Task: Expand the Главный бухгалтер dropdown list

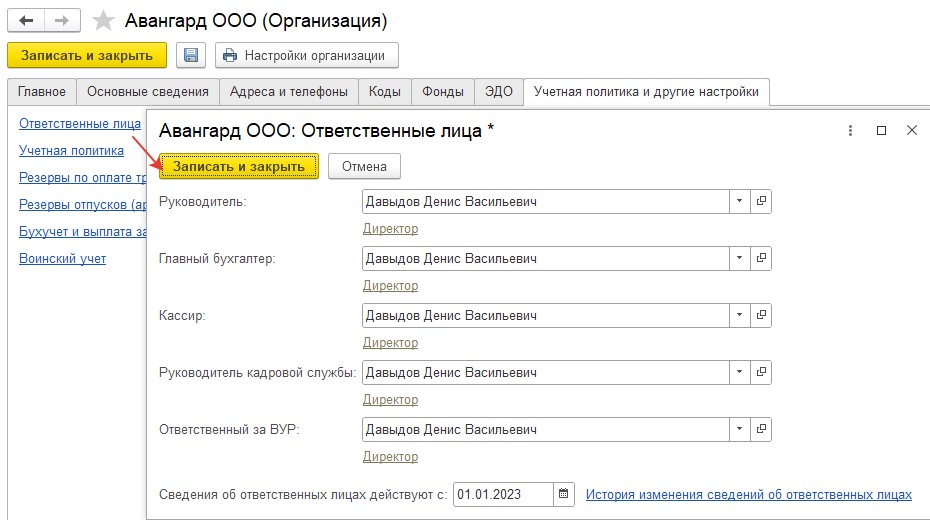Action: (740, 259)
